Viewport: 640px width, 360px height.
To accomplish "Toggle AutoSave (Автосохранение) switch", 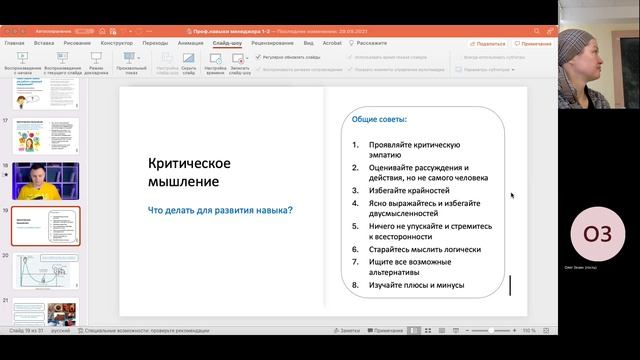I will [84, 31].
